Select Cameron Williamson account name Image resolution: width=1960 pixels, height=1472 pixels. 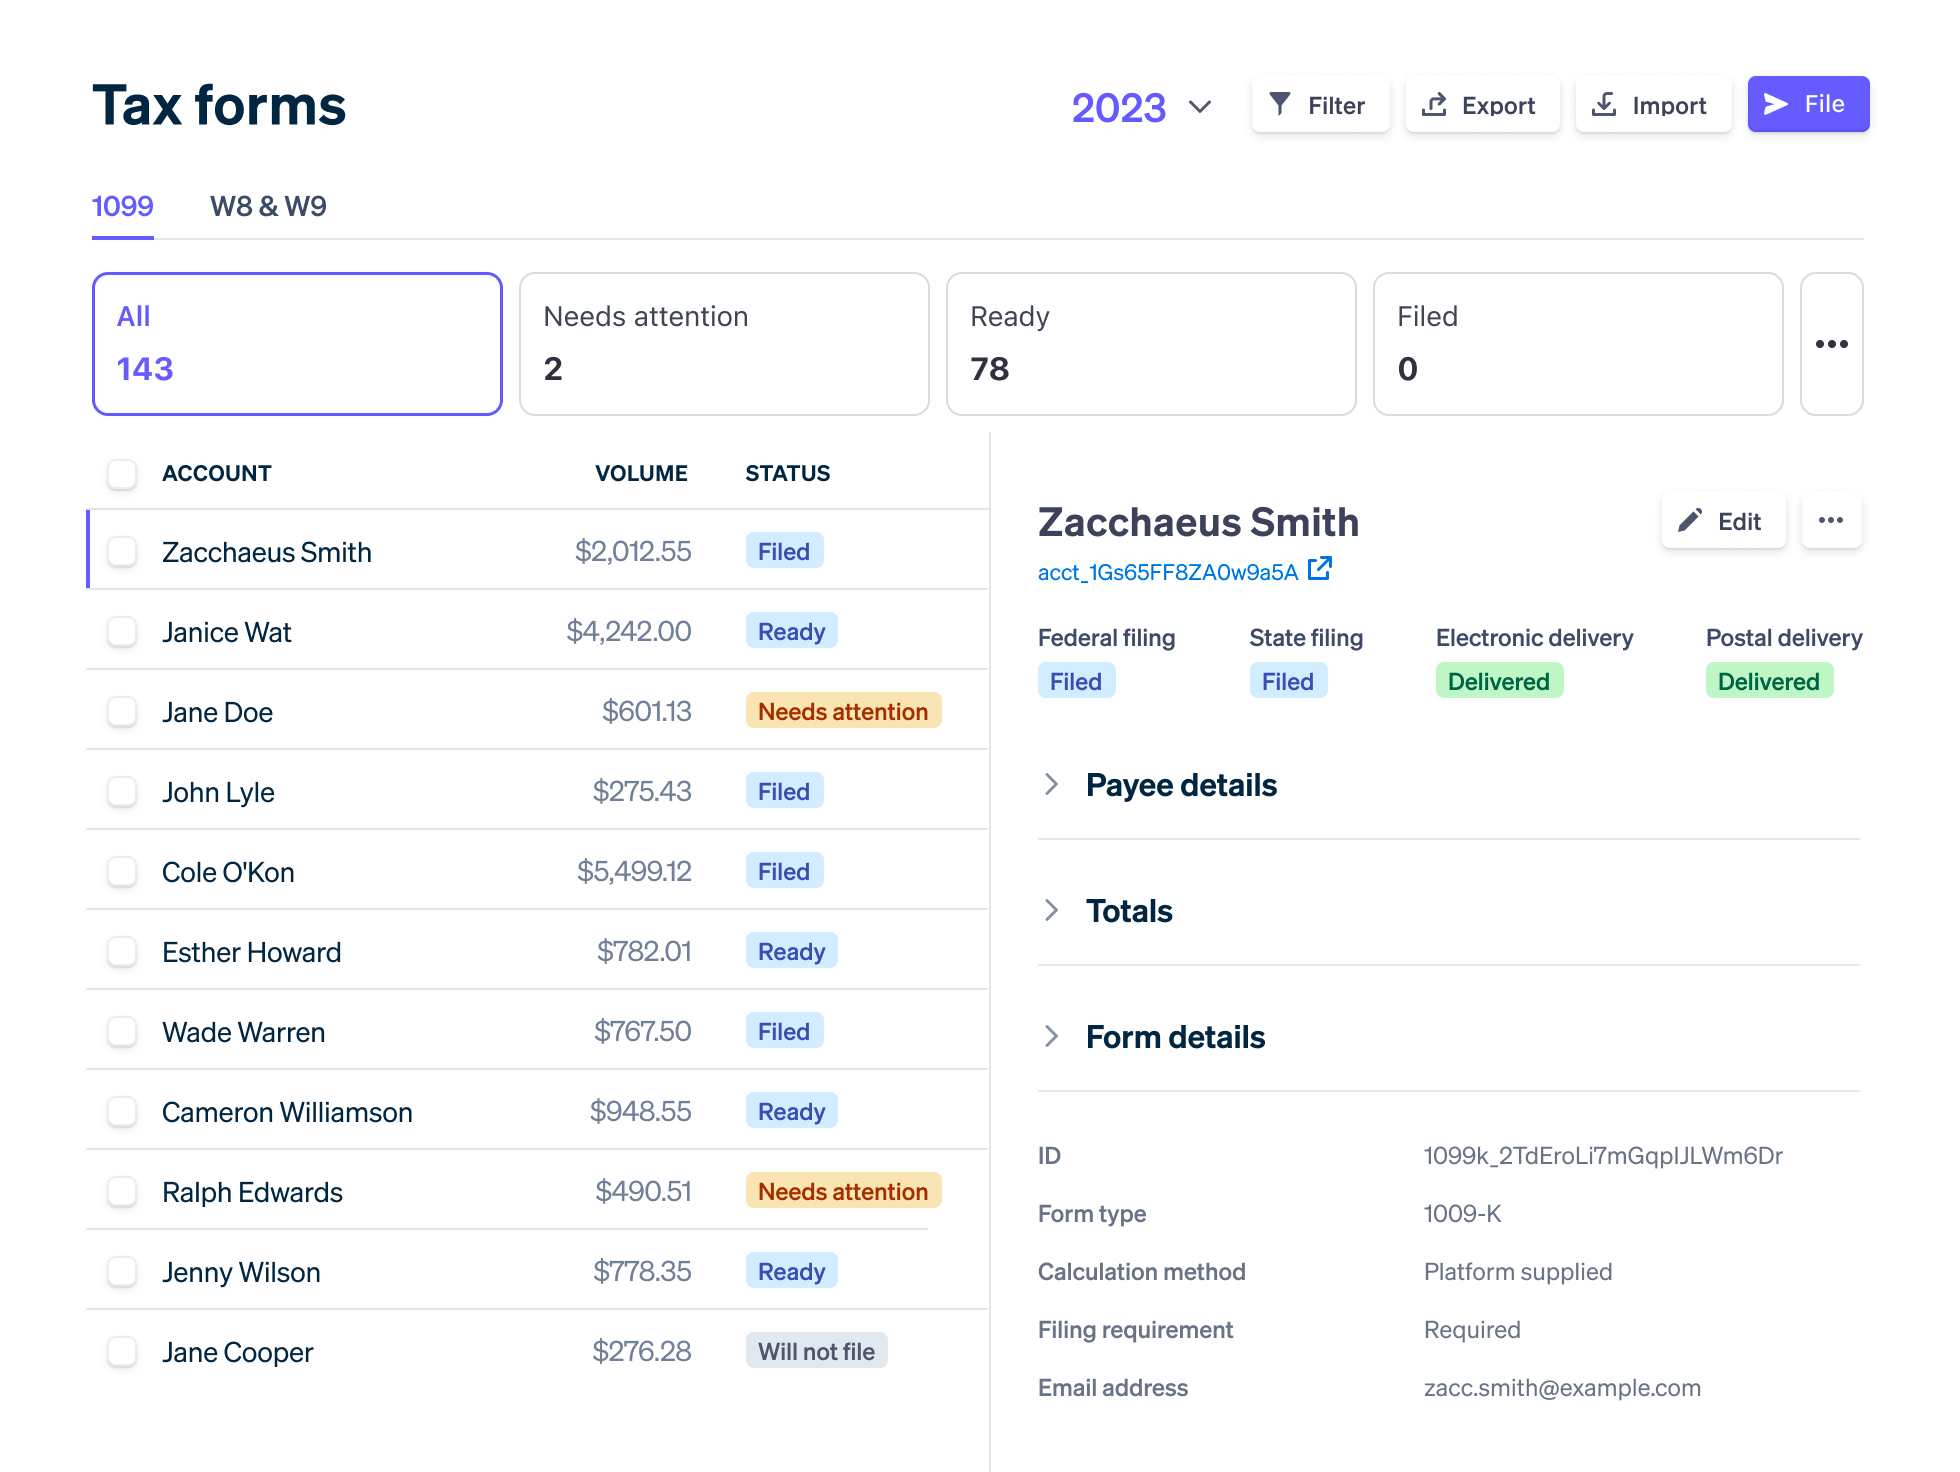[x=287, y=1112]
